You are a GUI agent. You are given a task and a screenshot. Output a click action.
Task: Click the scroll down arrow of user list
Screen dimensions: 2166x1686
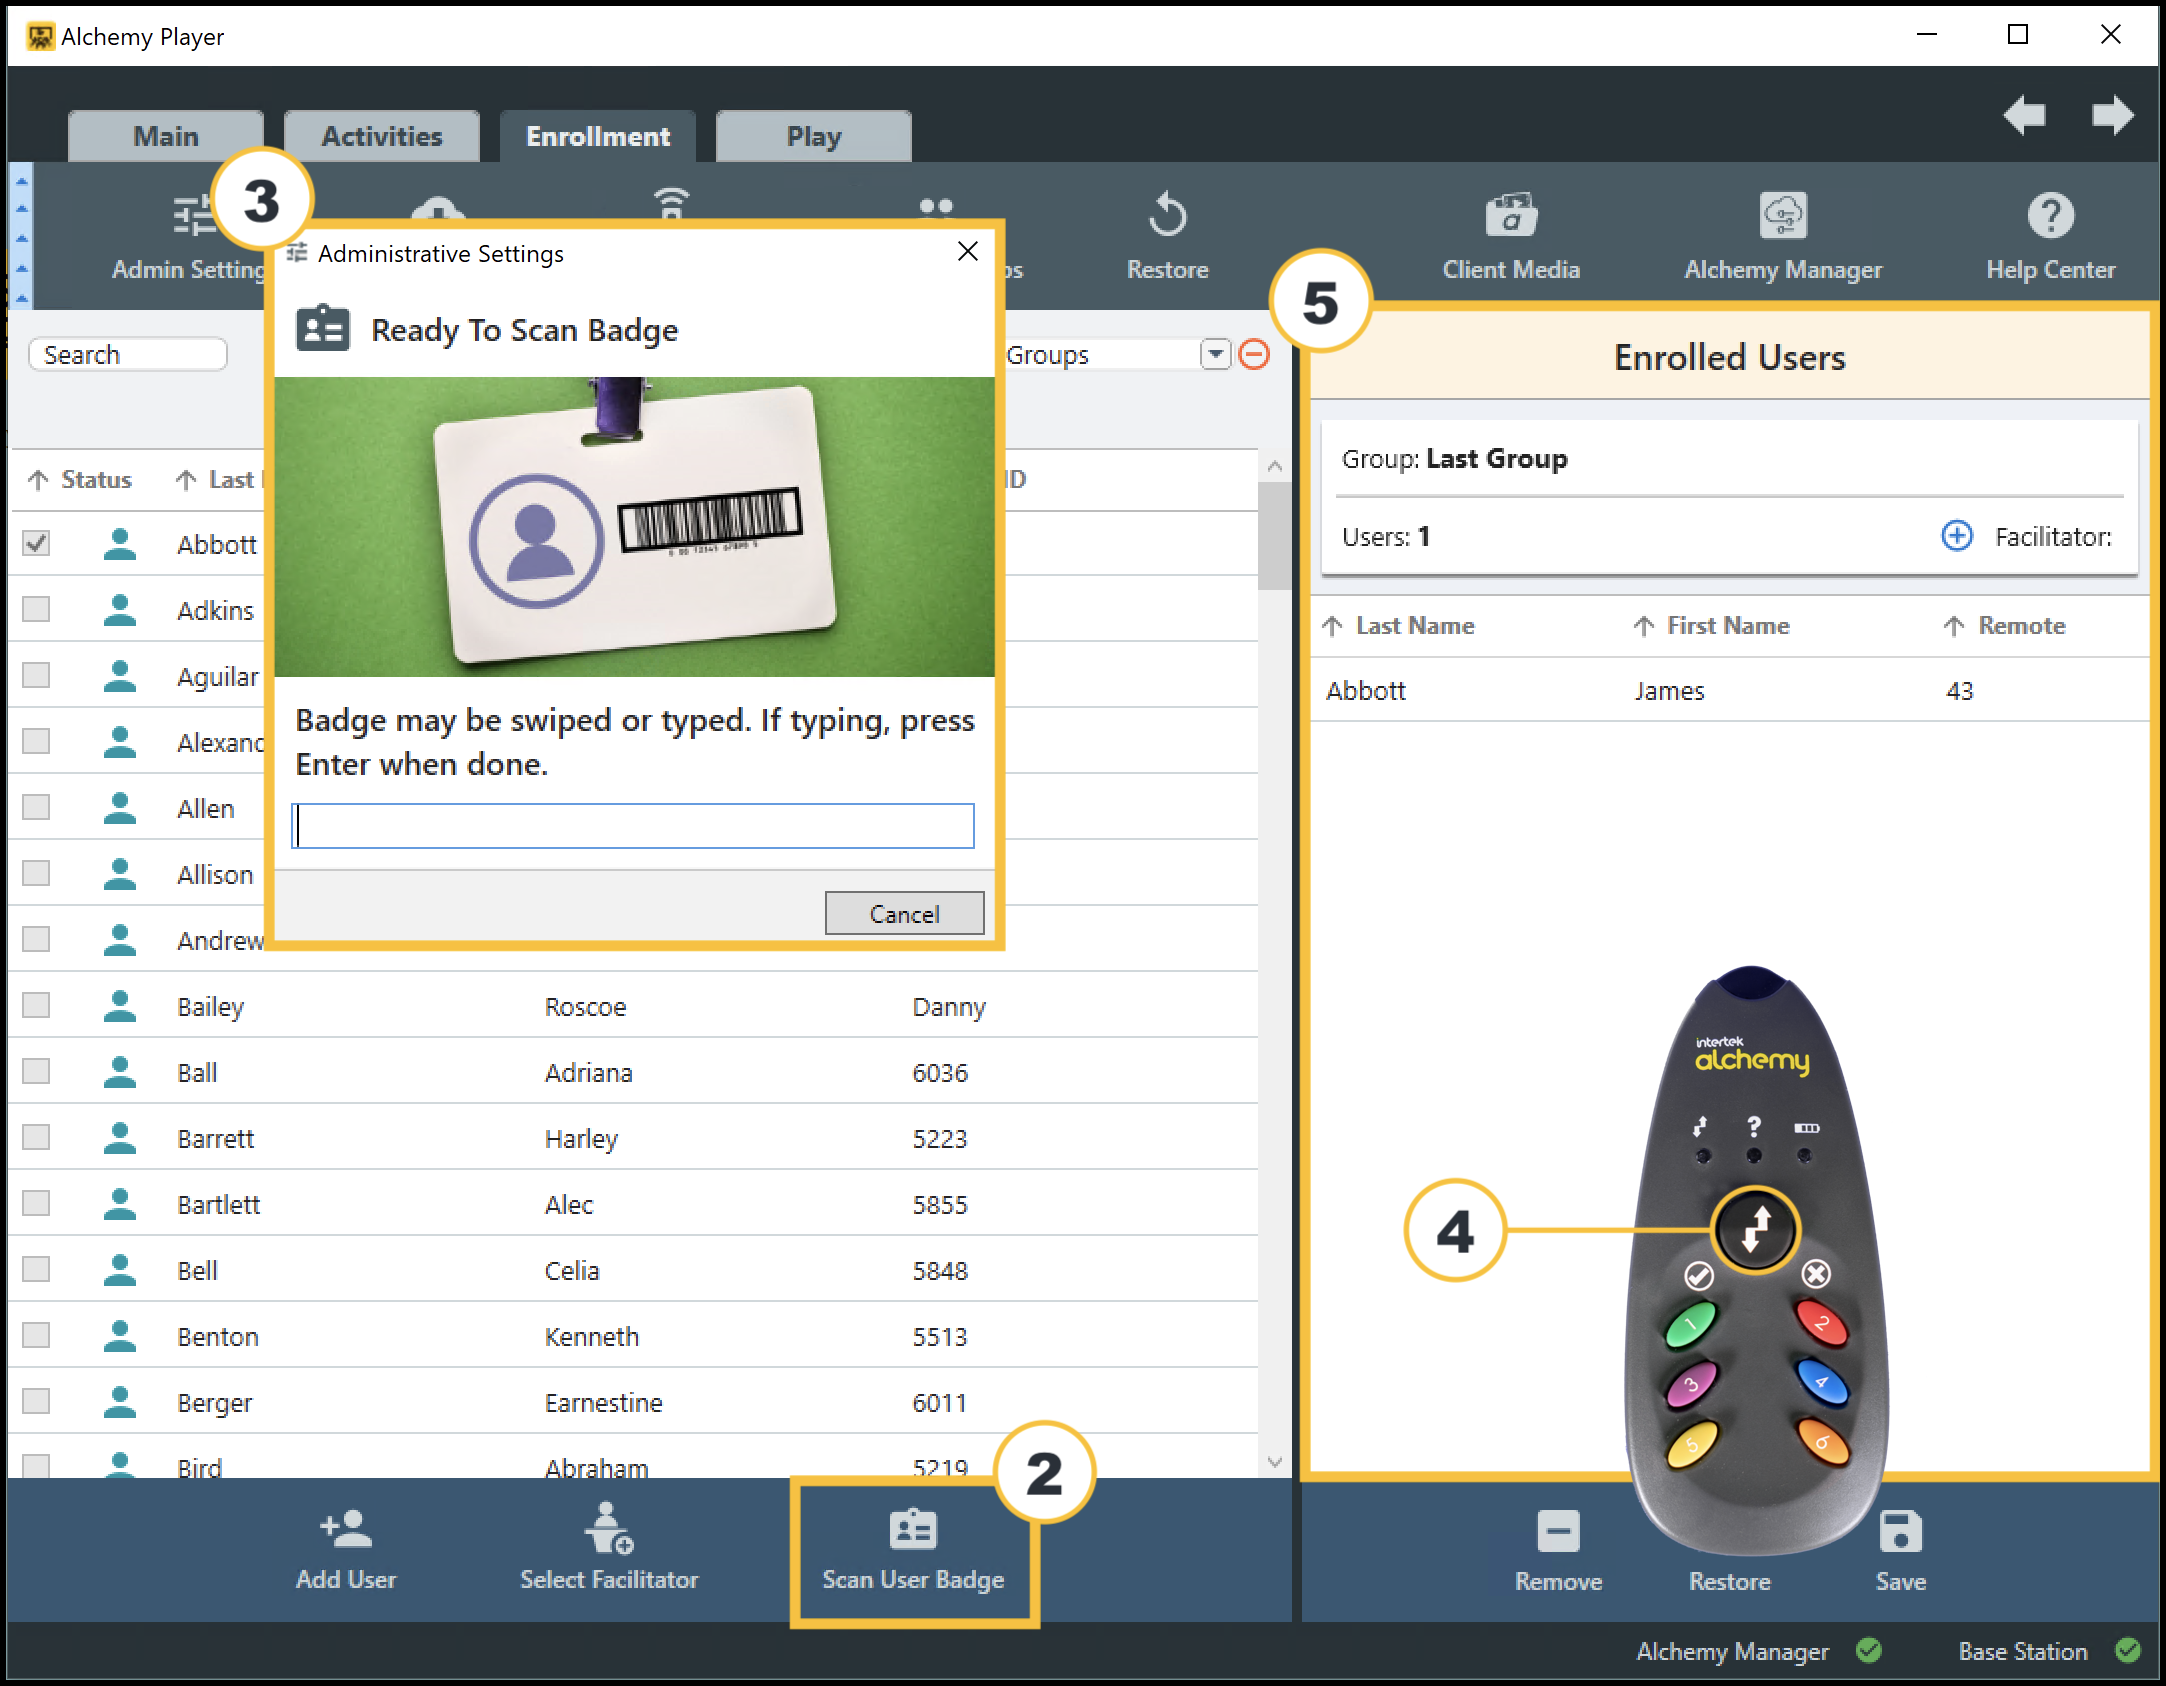click(1274, 1461)
